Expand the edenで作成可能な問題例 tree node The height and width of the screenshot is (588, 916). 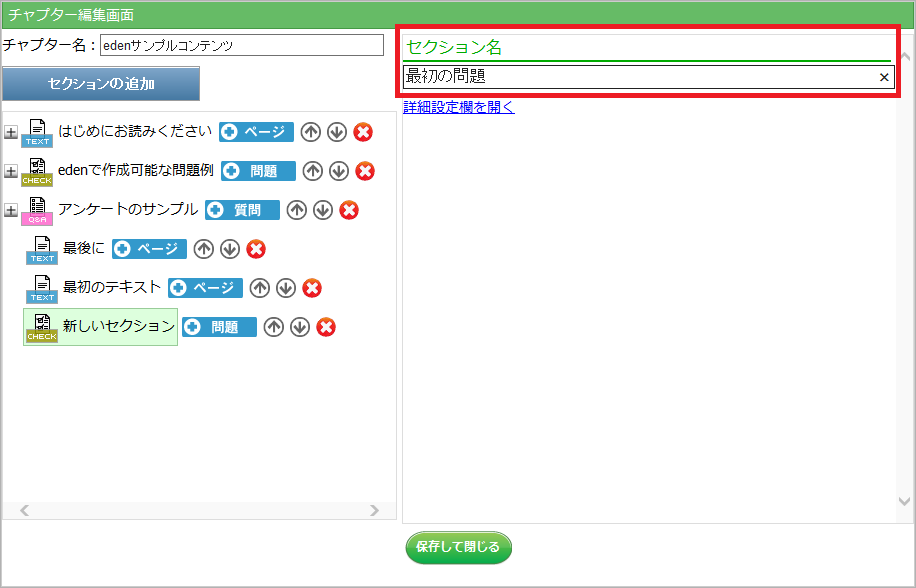point(11,171)
